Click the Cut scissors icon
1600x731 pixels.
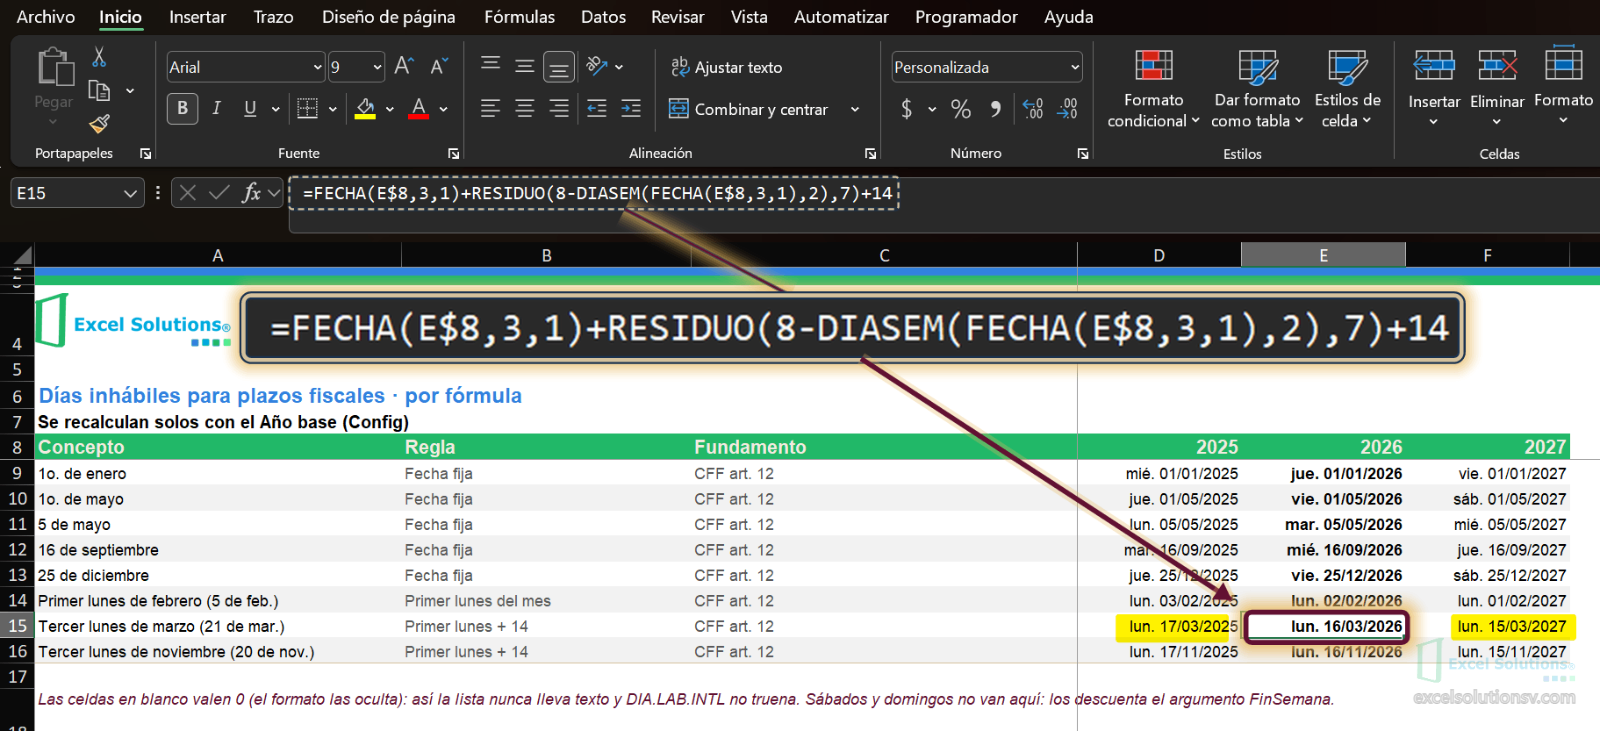coord(99,57)
